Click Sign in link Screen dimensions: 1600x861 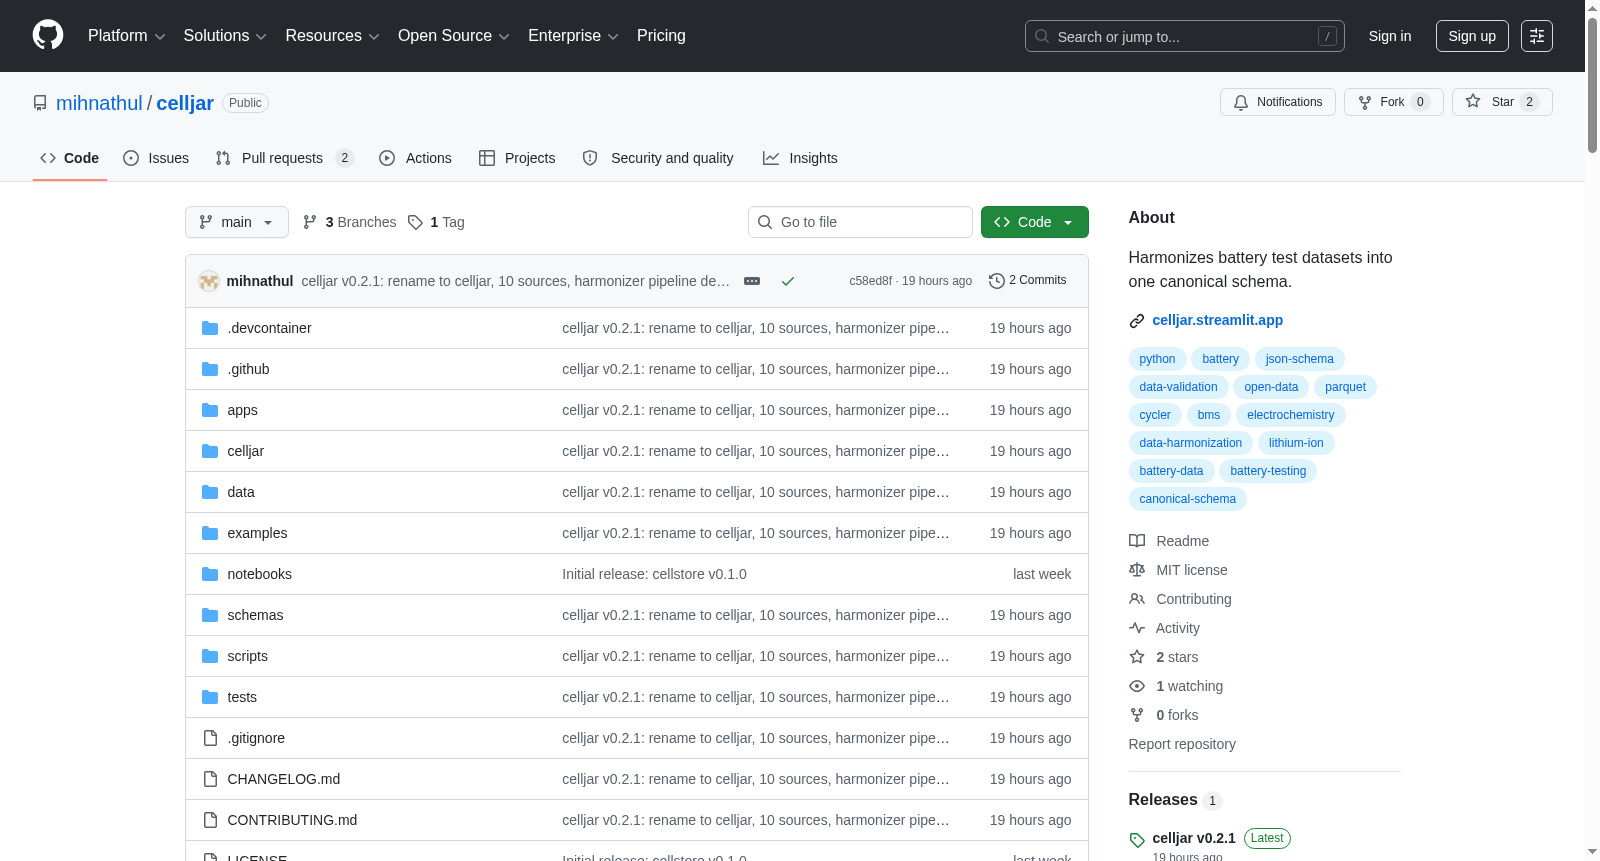tap(1390, 36)
